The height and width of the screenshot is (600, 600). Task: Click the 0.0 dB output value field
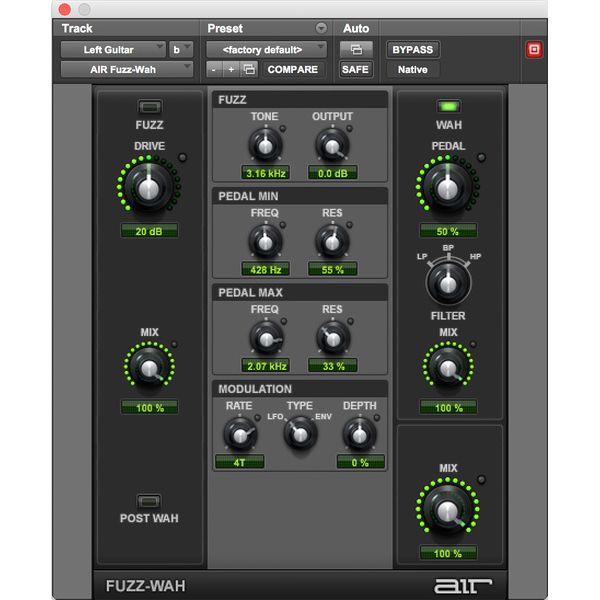tap(333, 173)
